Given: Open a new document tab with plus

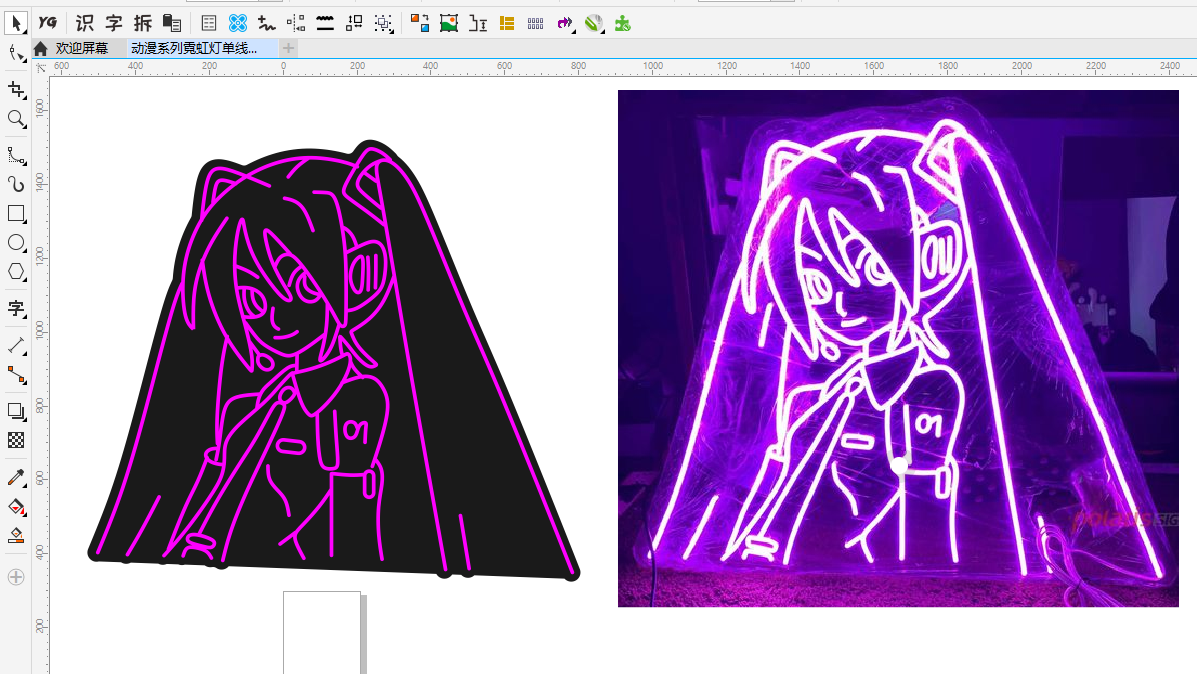Looking at the screenshot, I should pyautogui.click(x=288, y=48).
